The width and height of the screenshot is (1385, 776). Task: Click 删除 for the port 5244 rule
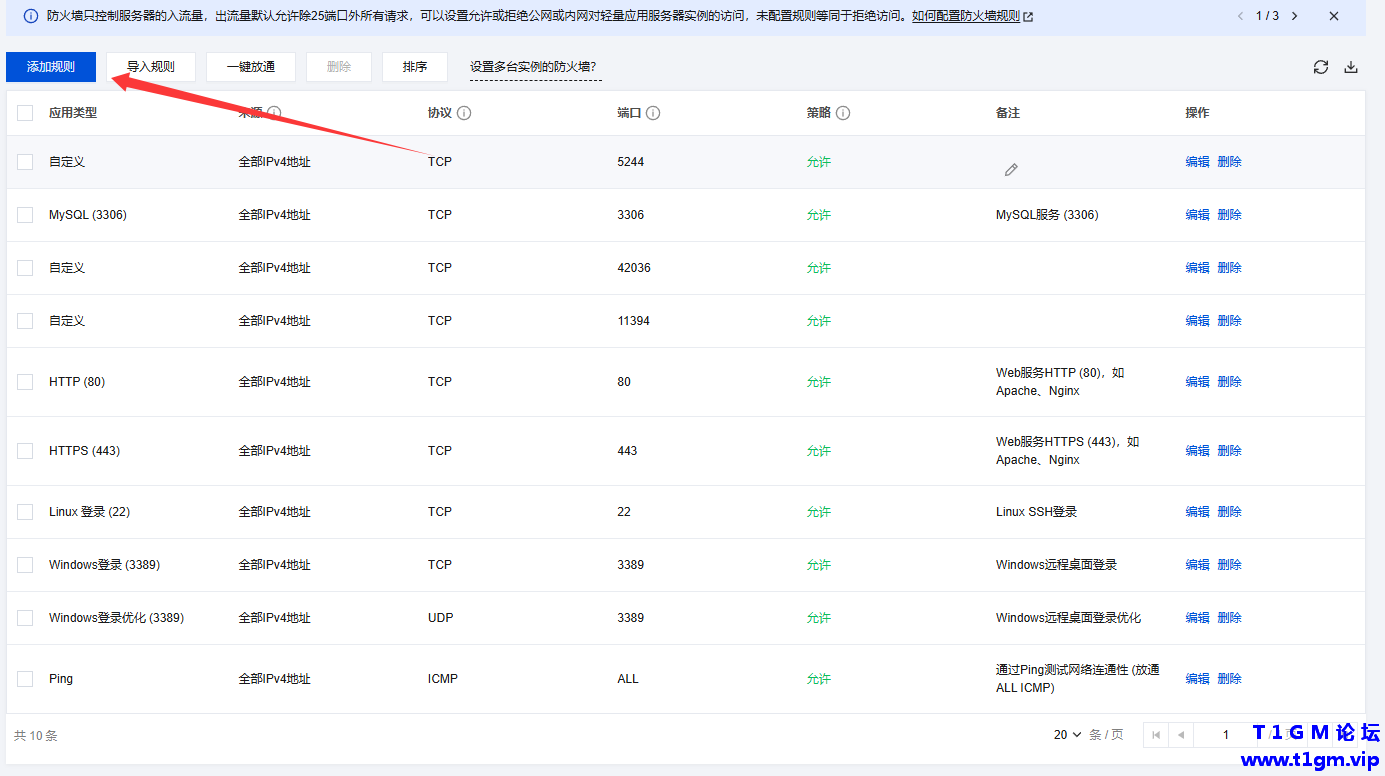point(1229,162)
